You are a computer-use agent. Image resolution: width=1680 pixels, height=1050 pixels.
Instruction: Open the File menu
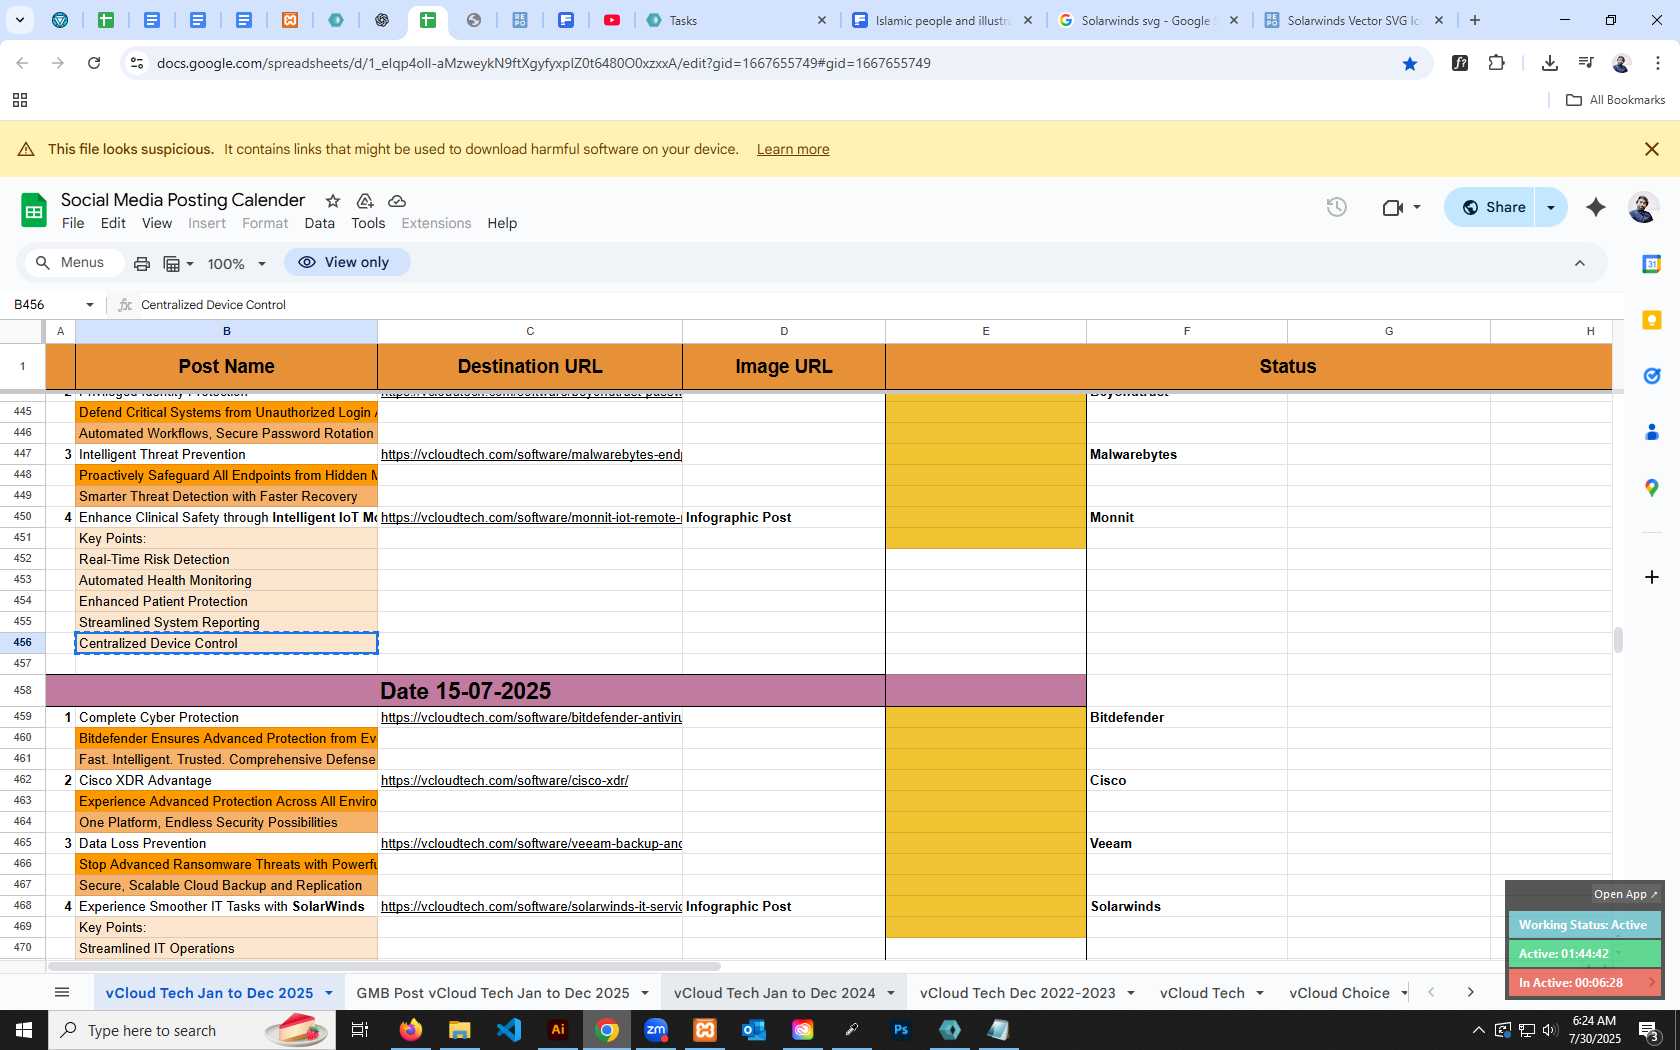click(x=73, y=224)
